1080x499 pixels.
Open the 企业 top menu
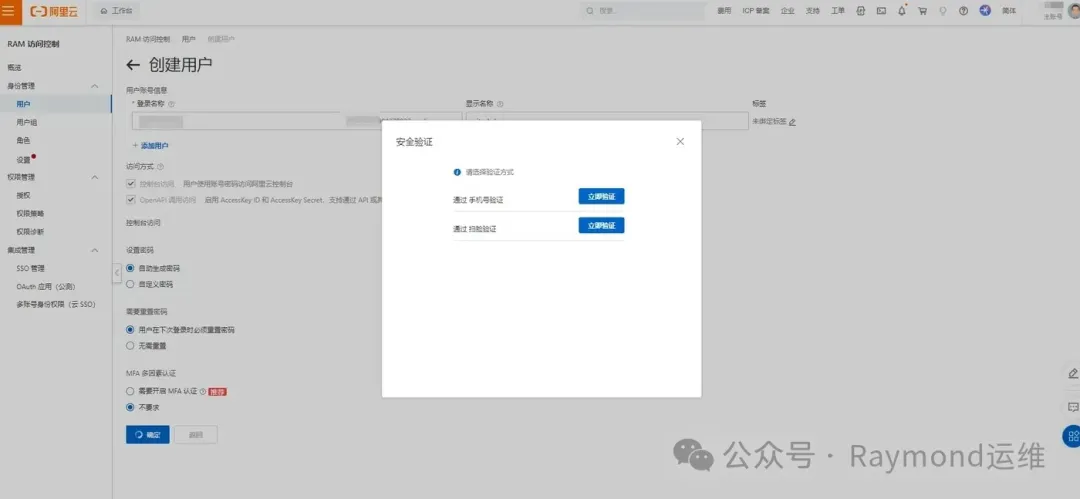788,11
